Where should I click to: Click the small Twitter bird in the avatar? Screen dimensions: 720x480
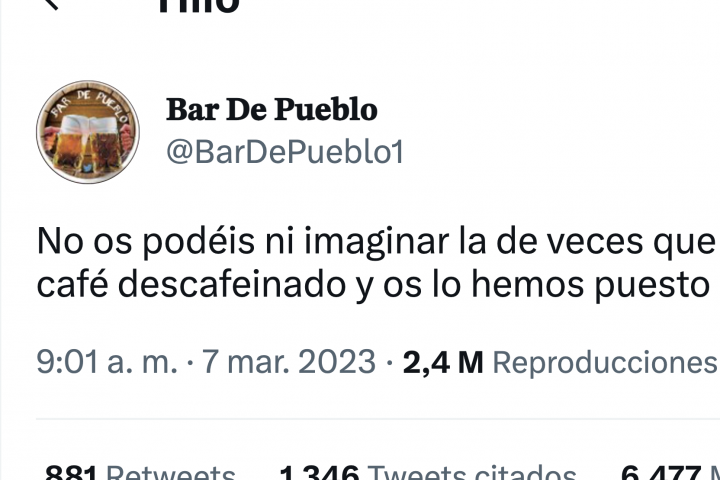(x=87, y=168)
